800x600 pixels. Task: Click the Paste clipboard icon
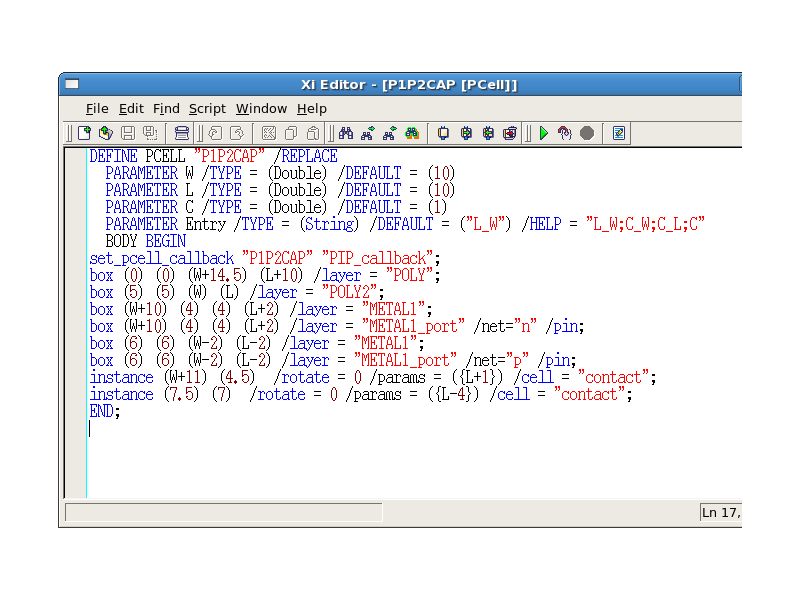(x=313, y=133)
